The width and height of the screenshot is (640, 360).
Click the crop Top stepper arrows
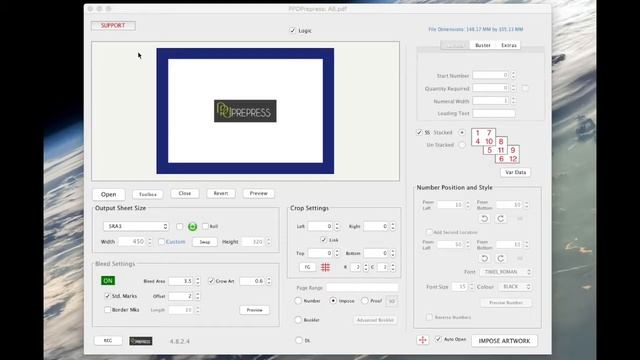[337, 253]
